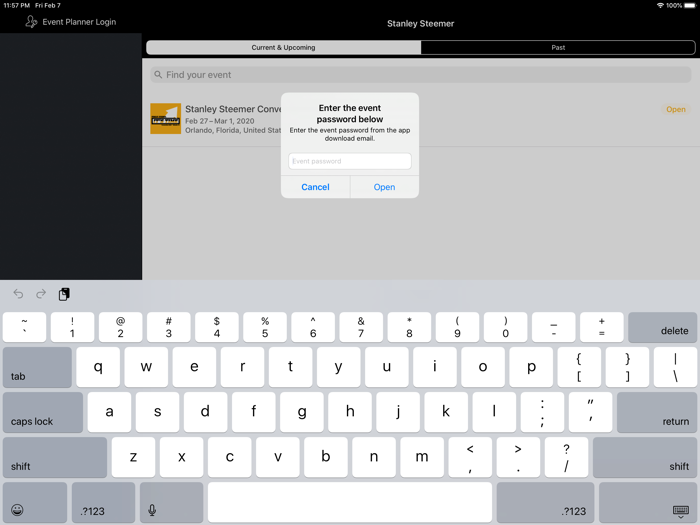Switch to the Past tab
Viewport: 700px width, 525px height.
click(558, 47)
